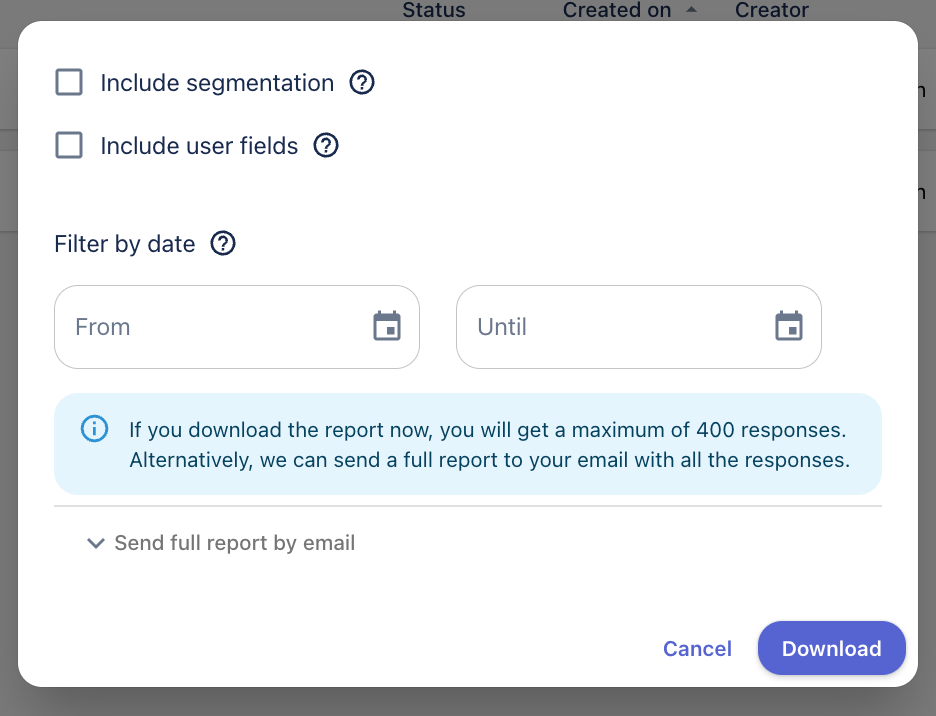Click the Status column header
The height and width of the screenshot is (716, 936).
point(433,11)
